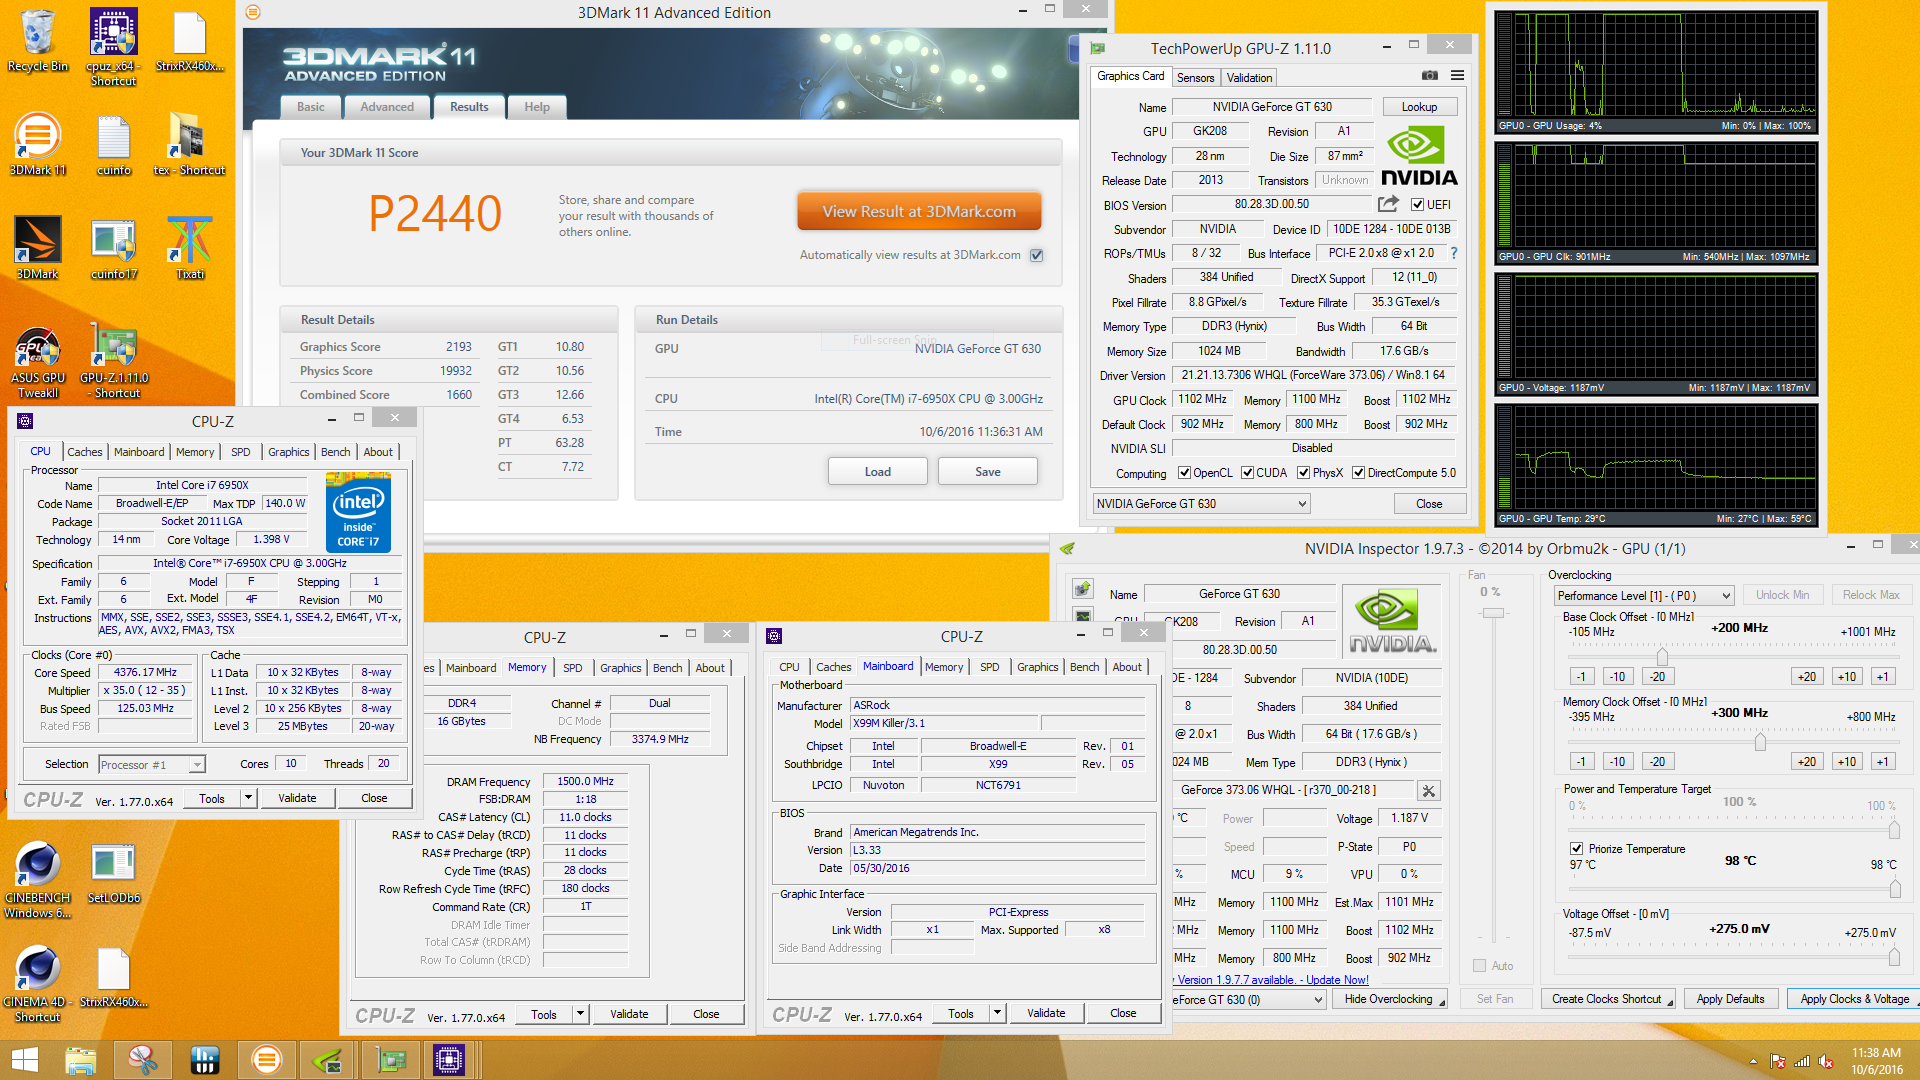Click the Save button in Run Details
Screen dimensions: 1920x1080
[987, 472]
